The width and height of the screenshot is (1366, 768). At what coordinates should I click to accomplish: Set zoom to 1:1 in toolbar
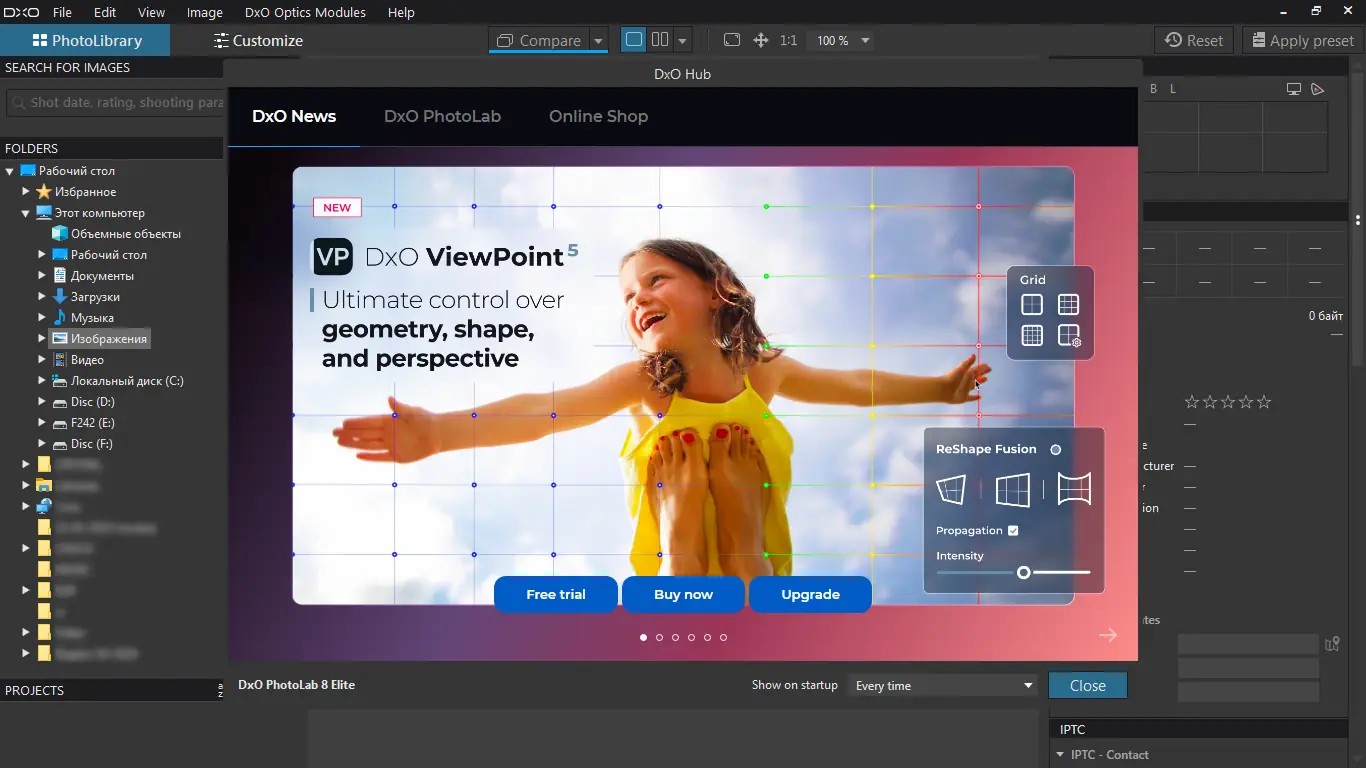pos(789,41)
